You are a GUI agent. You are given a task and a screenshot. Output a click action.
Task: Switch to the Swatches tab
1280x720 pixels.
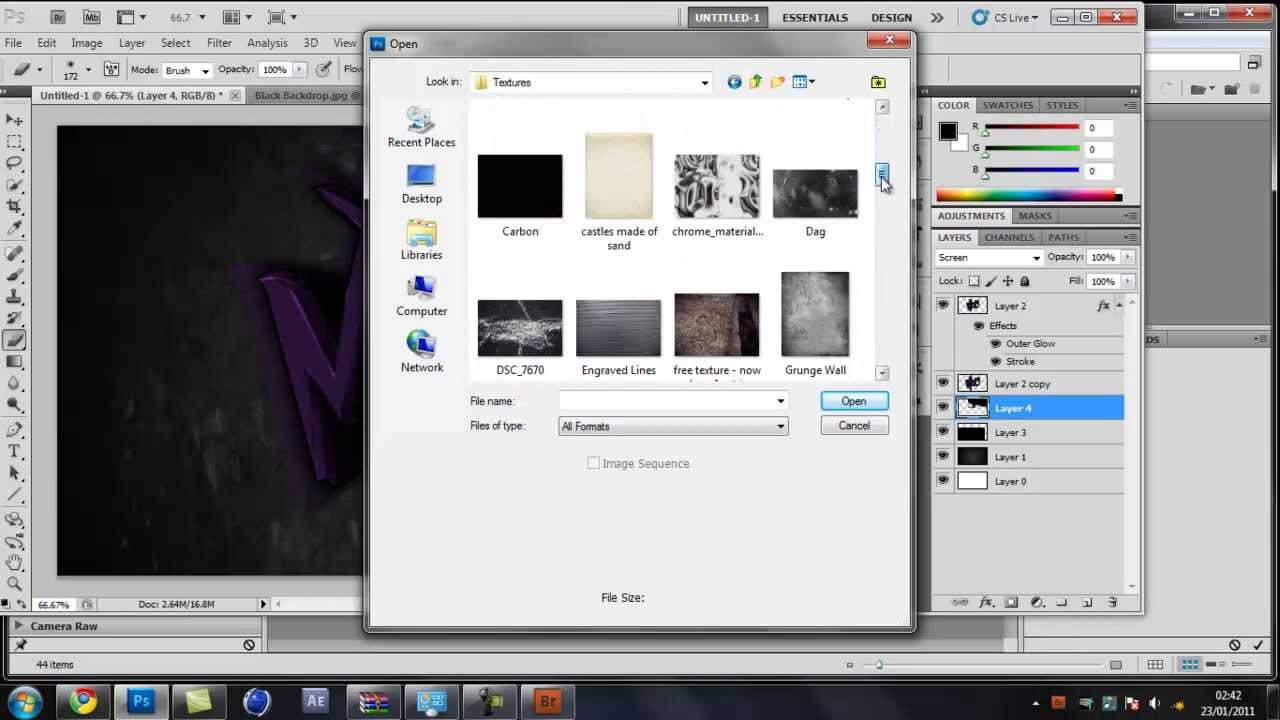click(1007, 105)
